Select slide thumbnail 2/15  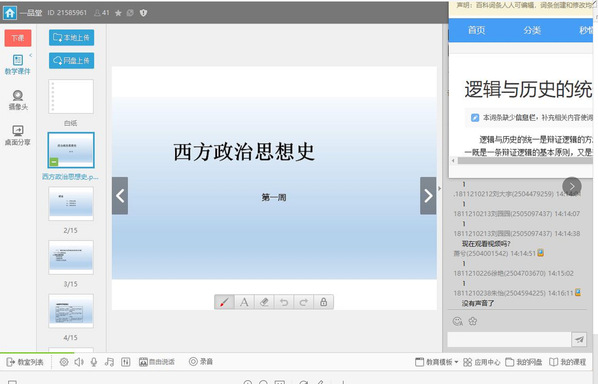pos(71,204)
